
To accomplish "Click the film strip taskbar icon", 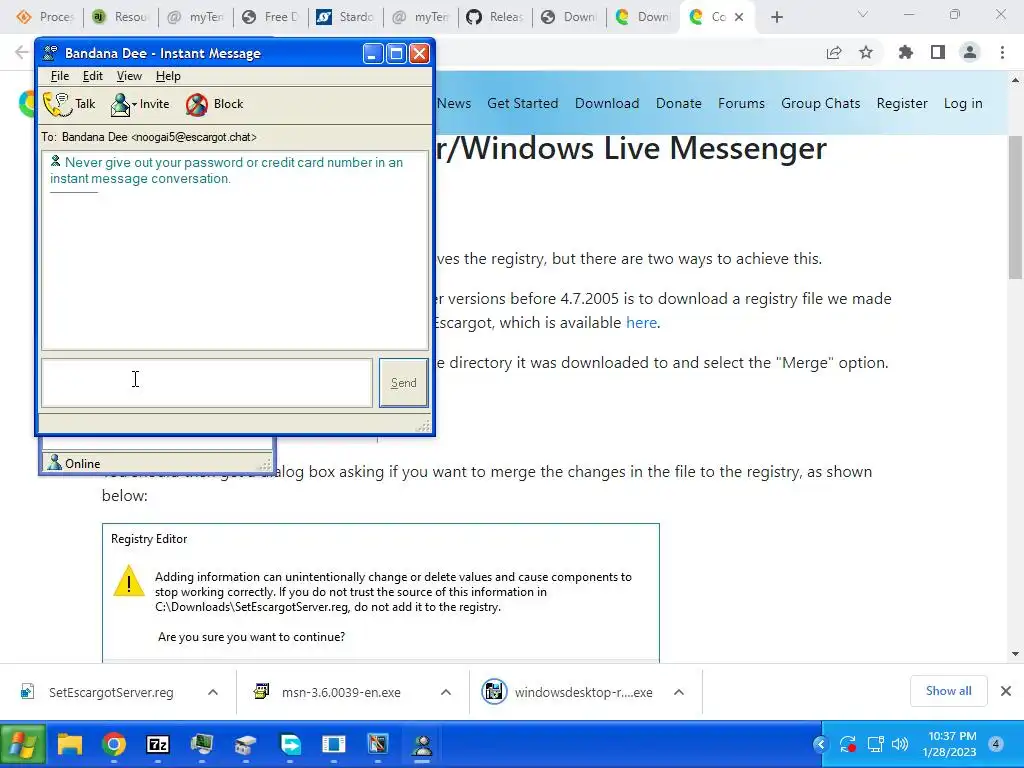I will [378, 744].
